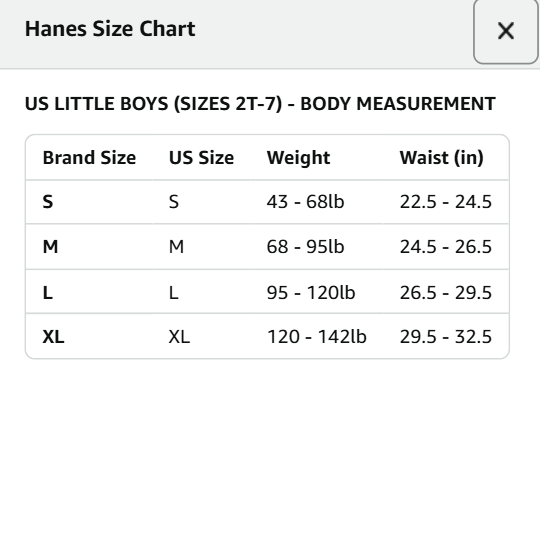Select the US Little Boys body measurement heading
The image size is (540, 544).
click(260, 104)
